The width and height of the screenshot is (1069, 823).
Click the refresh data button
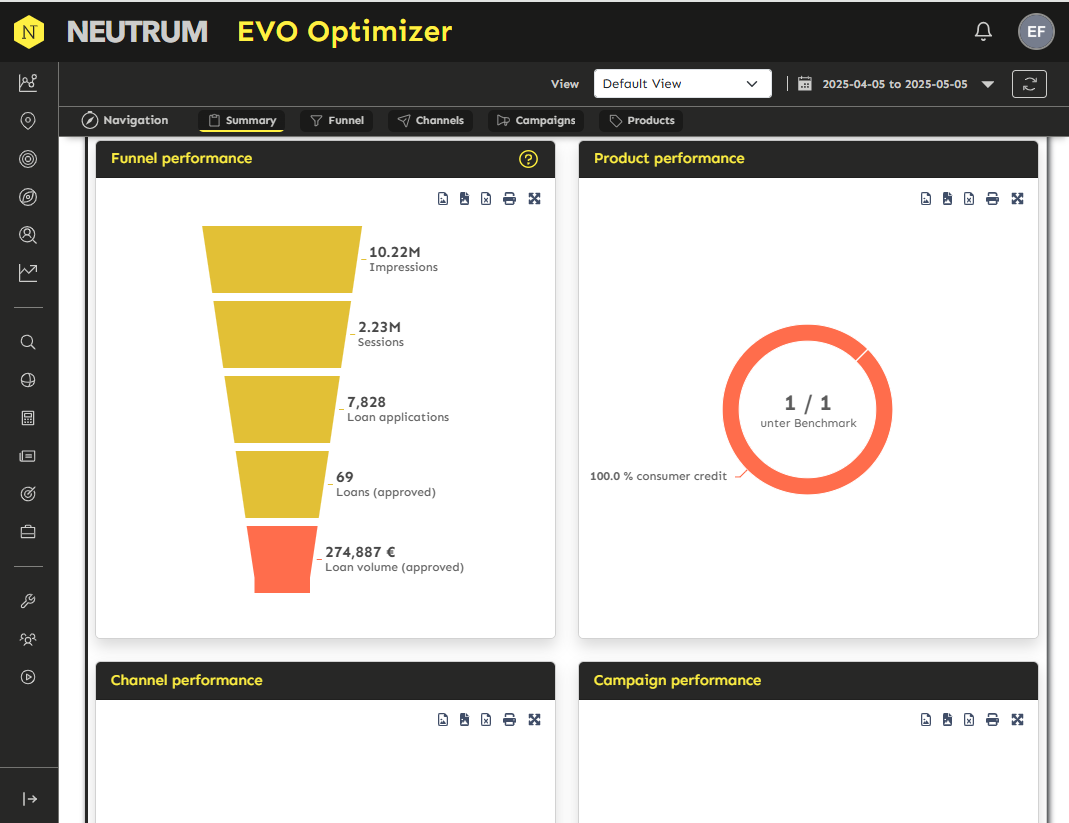[1029, 84]
